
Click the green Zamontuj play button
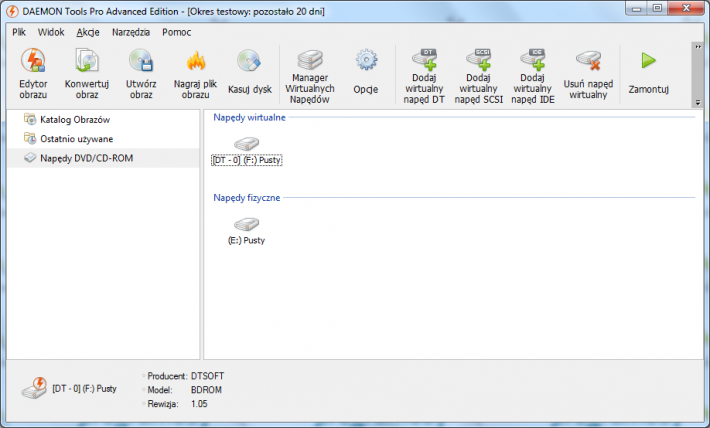point(648,60)
